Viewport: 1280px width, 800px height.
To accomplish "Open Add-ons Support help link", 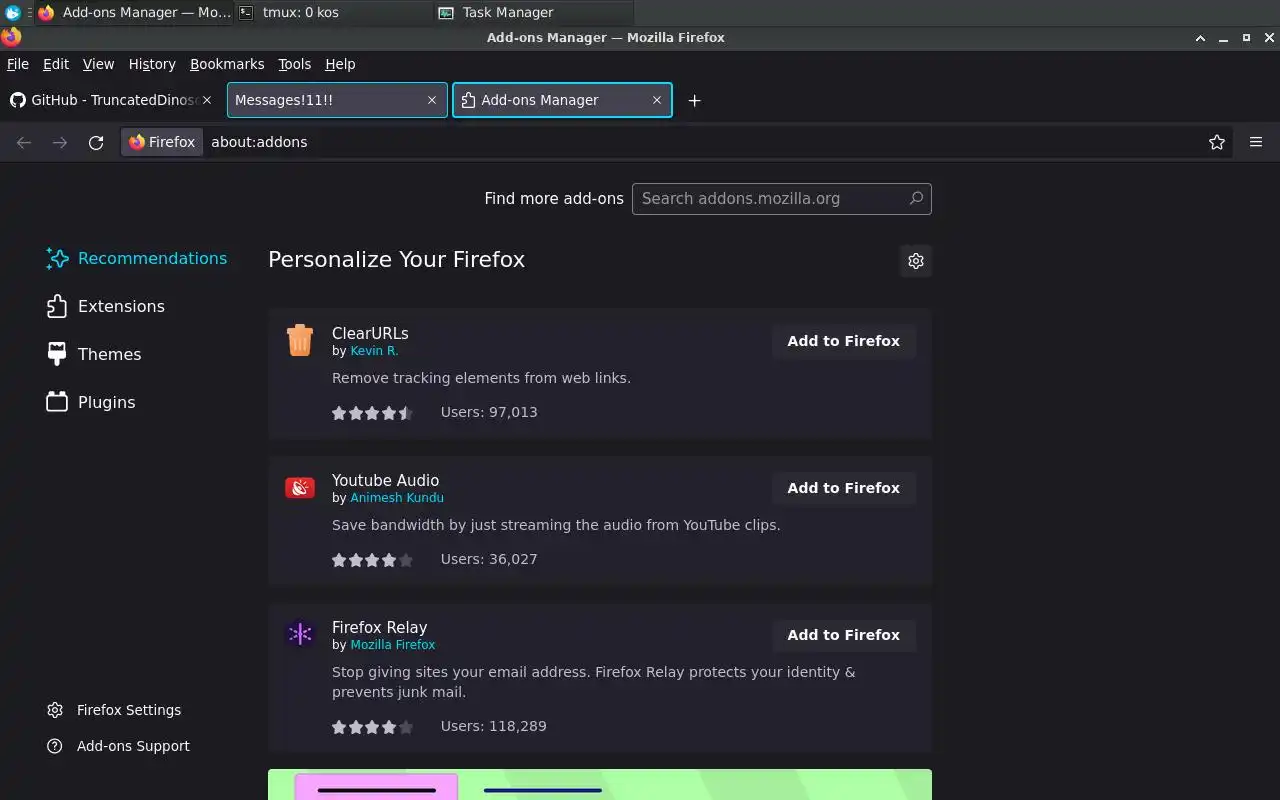I will point(118,746).
